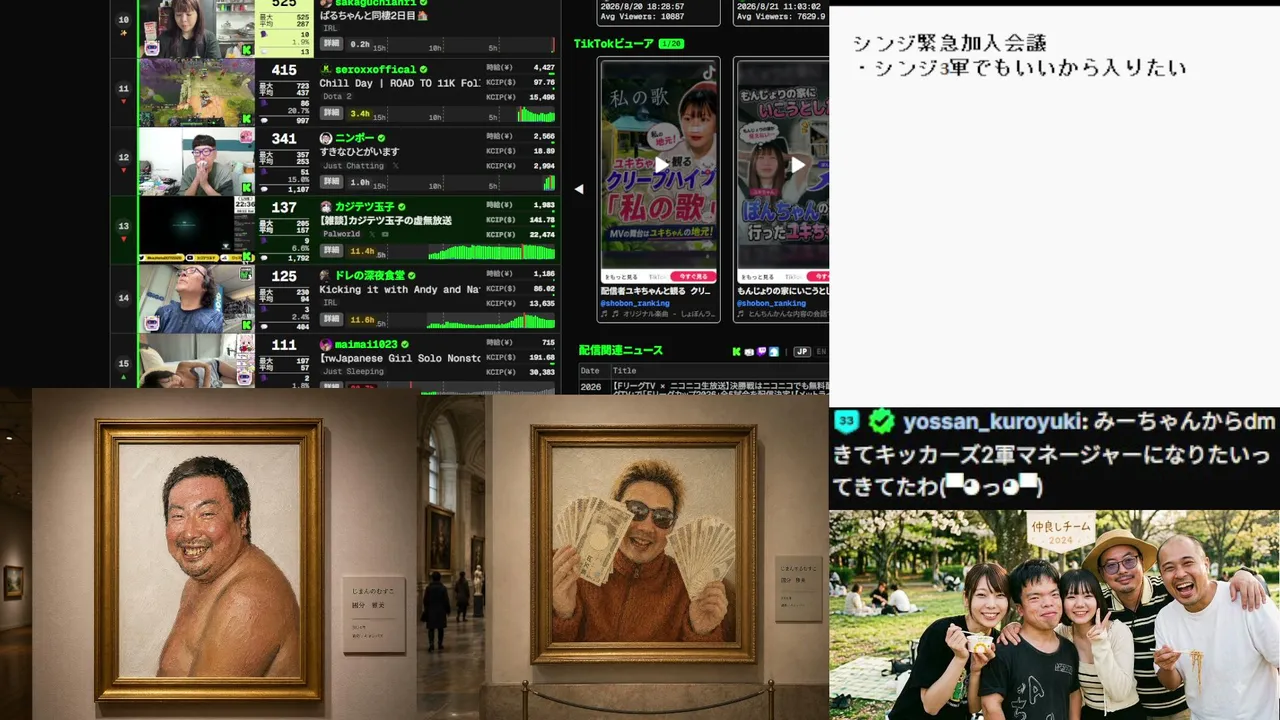Click the Kick platform icon in the news header
This screenshot has height=720, width=1280.
(736, 352)
